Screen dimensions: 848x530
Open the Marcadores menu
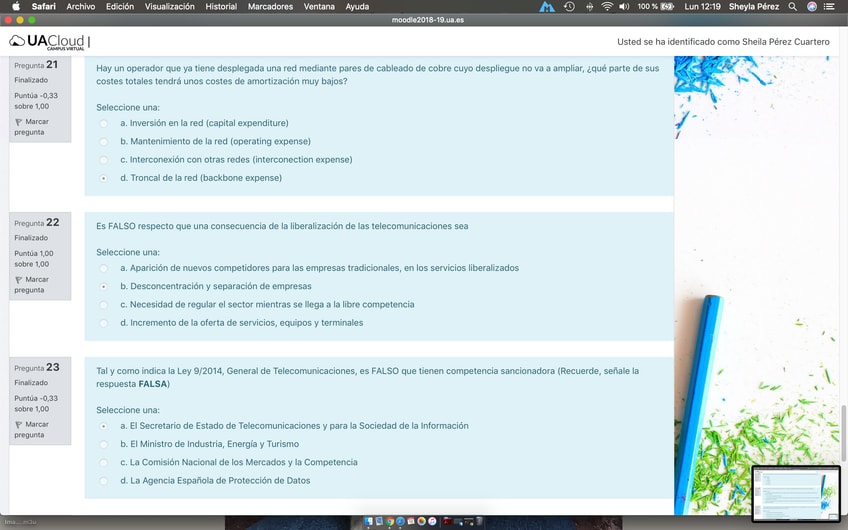point(270,6)
